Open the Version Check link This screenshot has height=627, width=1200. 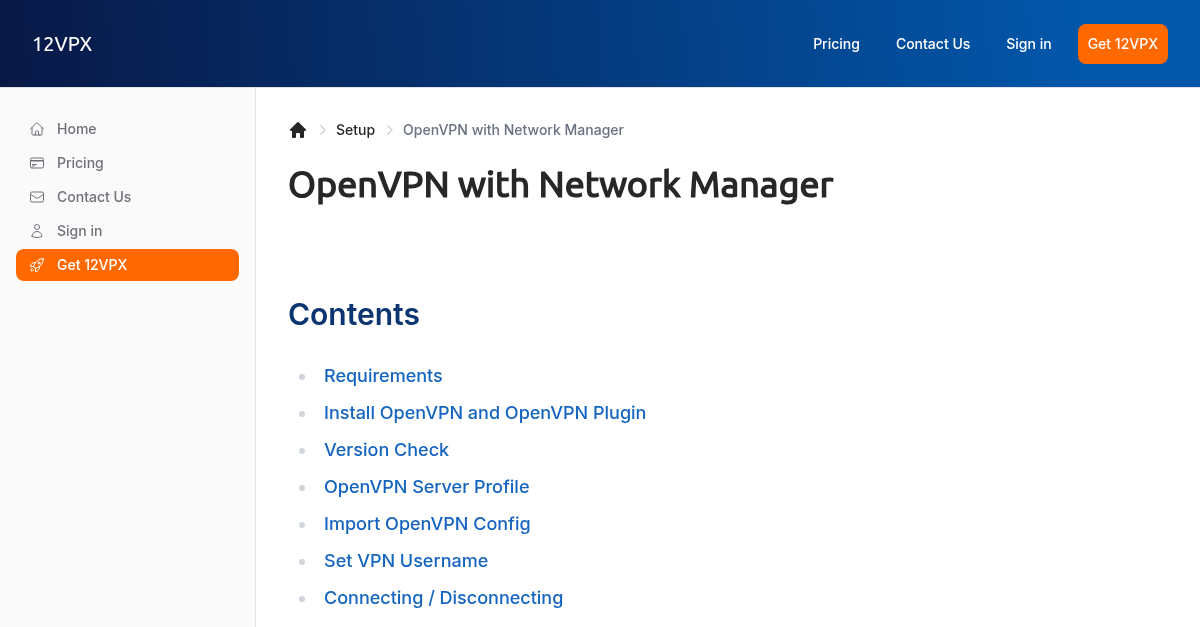click(386, 450)
